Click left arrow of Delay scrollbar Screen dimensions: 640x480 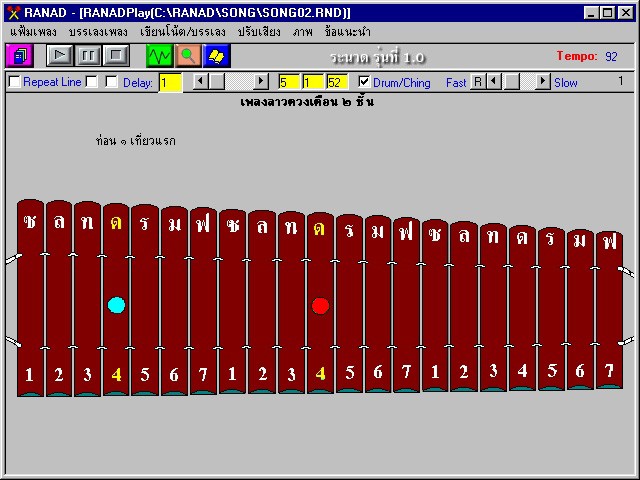point(200,82)
